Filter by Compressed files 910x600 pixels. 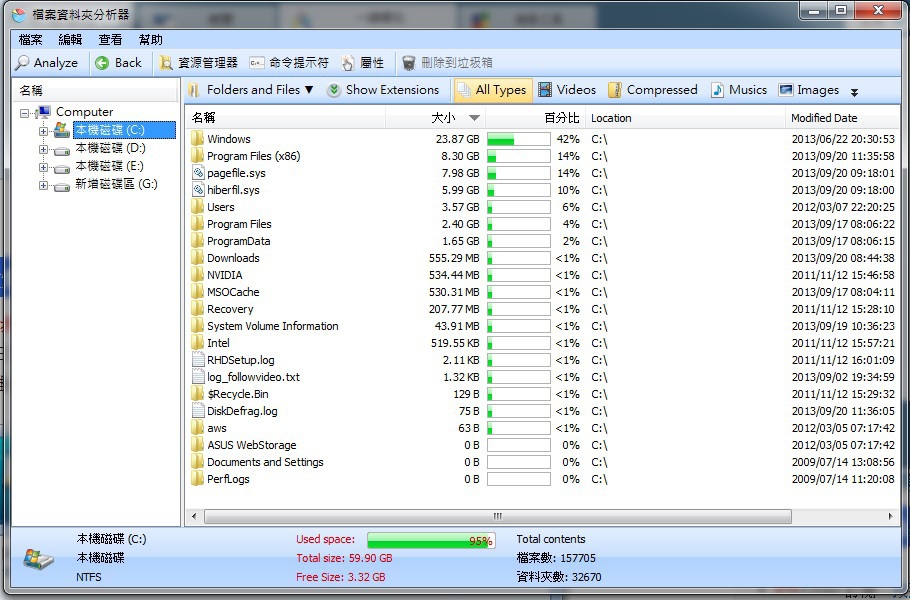(653, 90)
